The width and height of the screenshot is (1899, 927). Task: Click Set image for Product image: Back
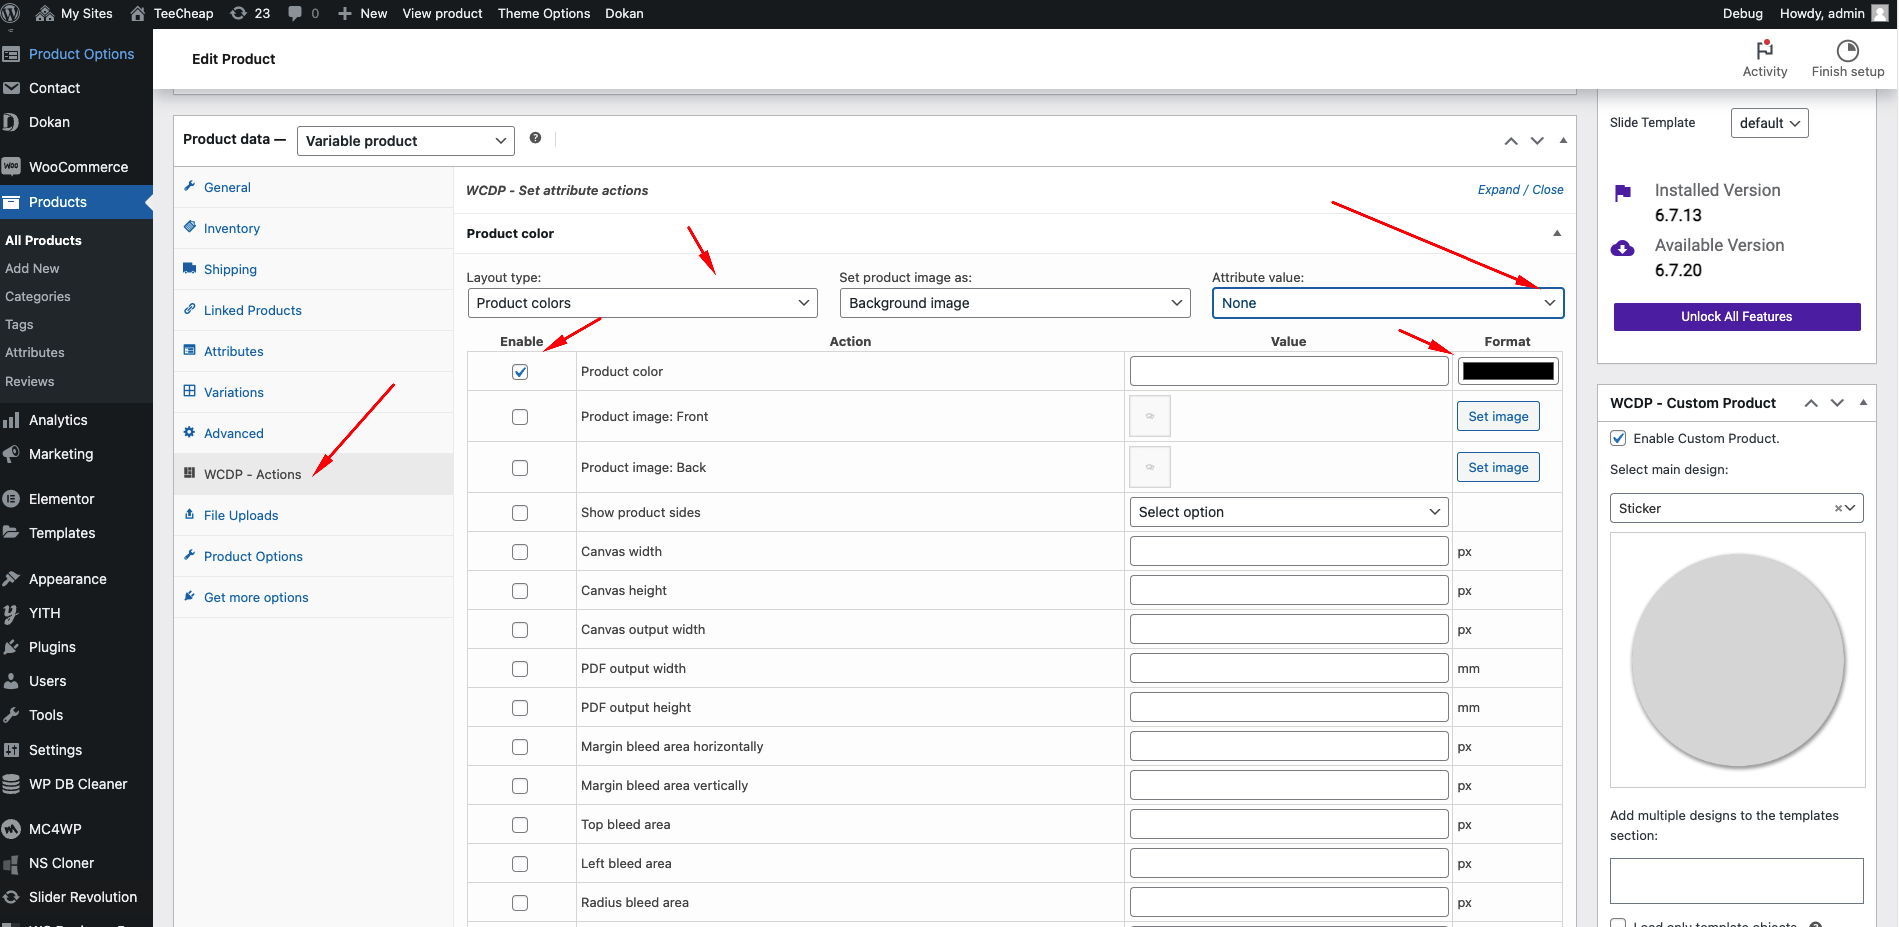click(1498, 467)
